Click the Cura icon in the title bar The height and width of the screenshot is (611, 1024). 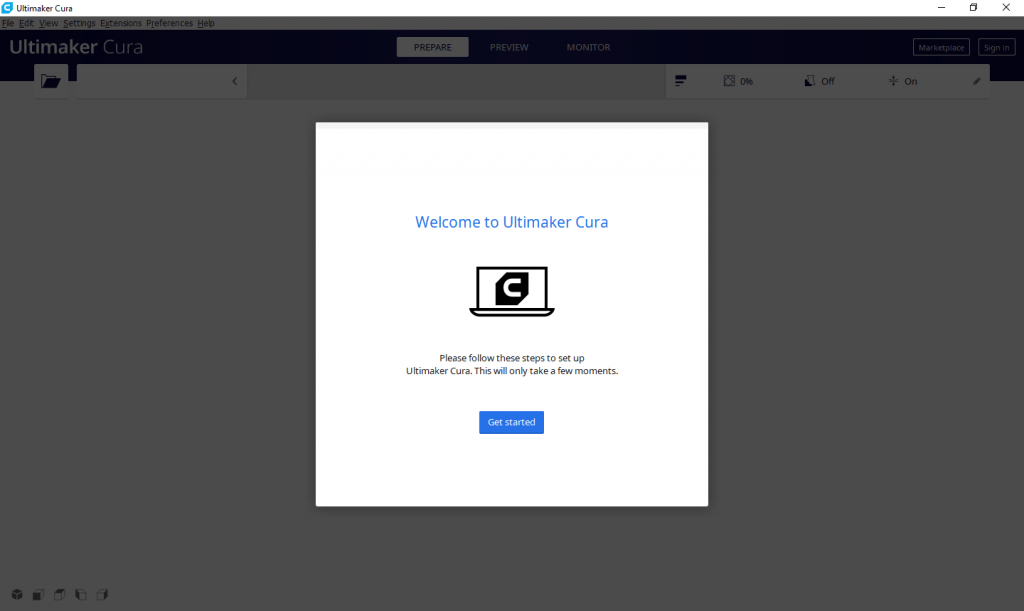pyautogui.click(x=7, y=8)
